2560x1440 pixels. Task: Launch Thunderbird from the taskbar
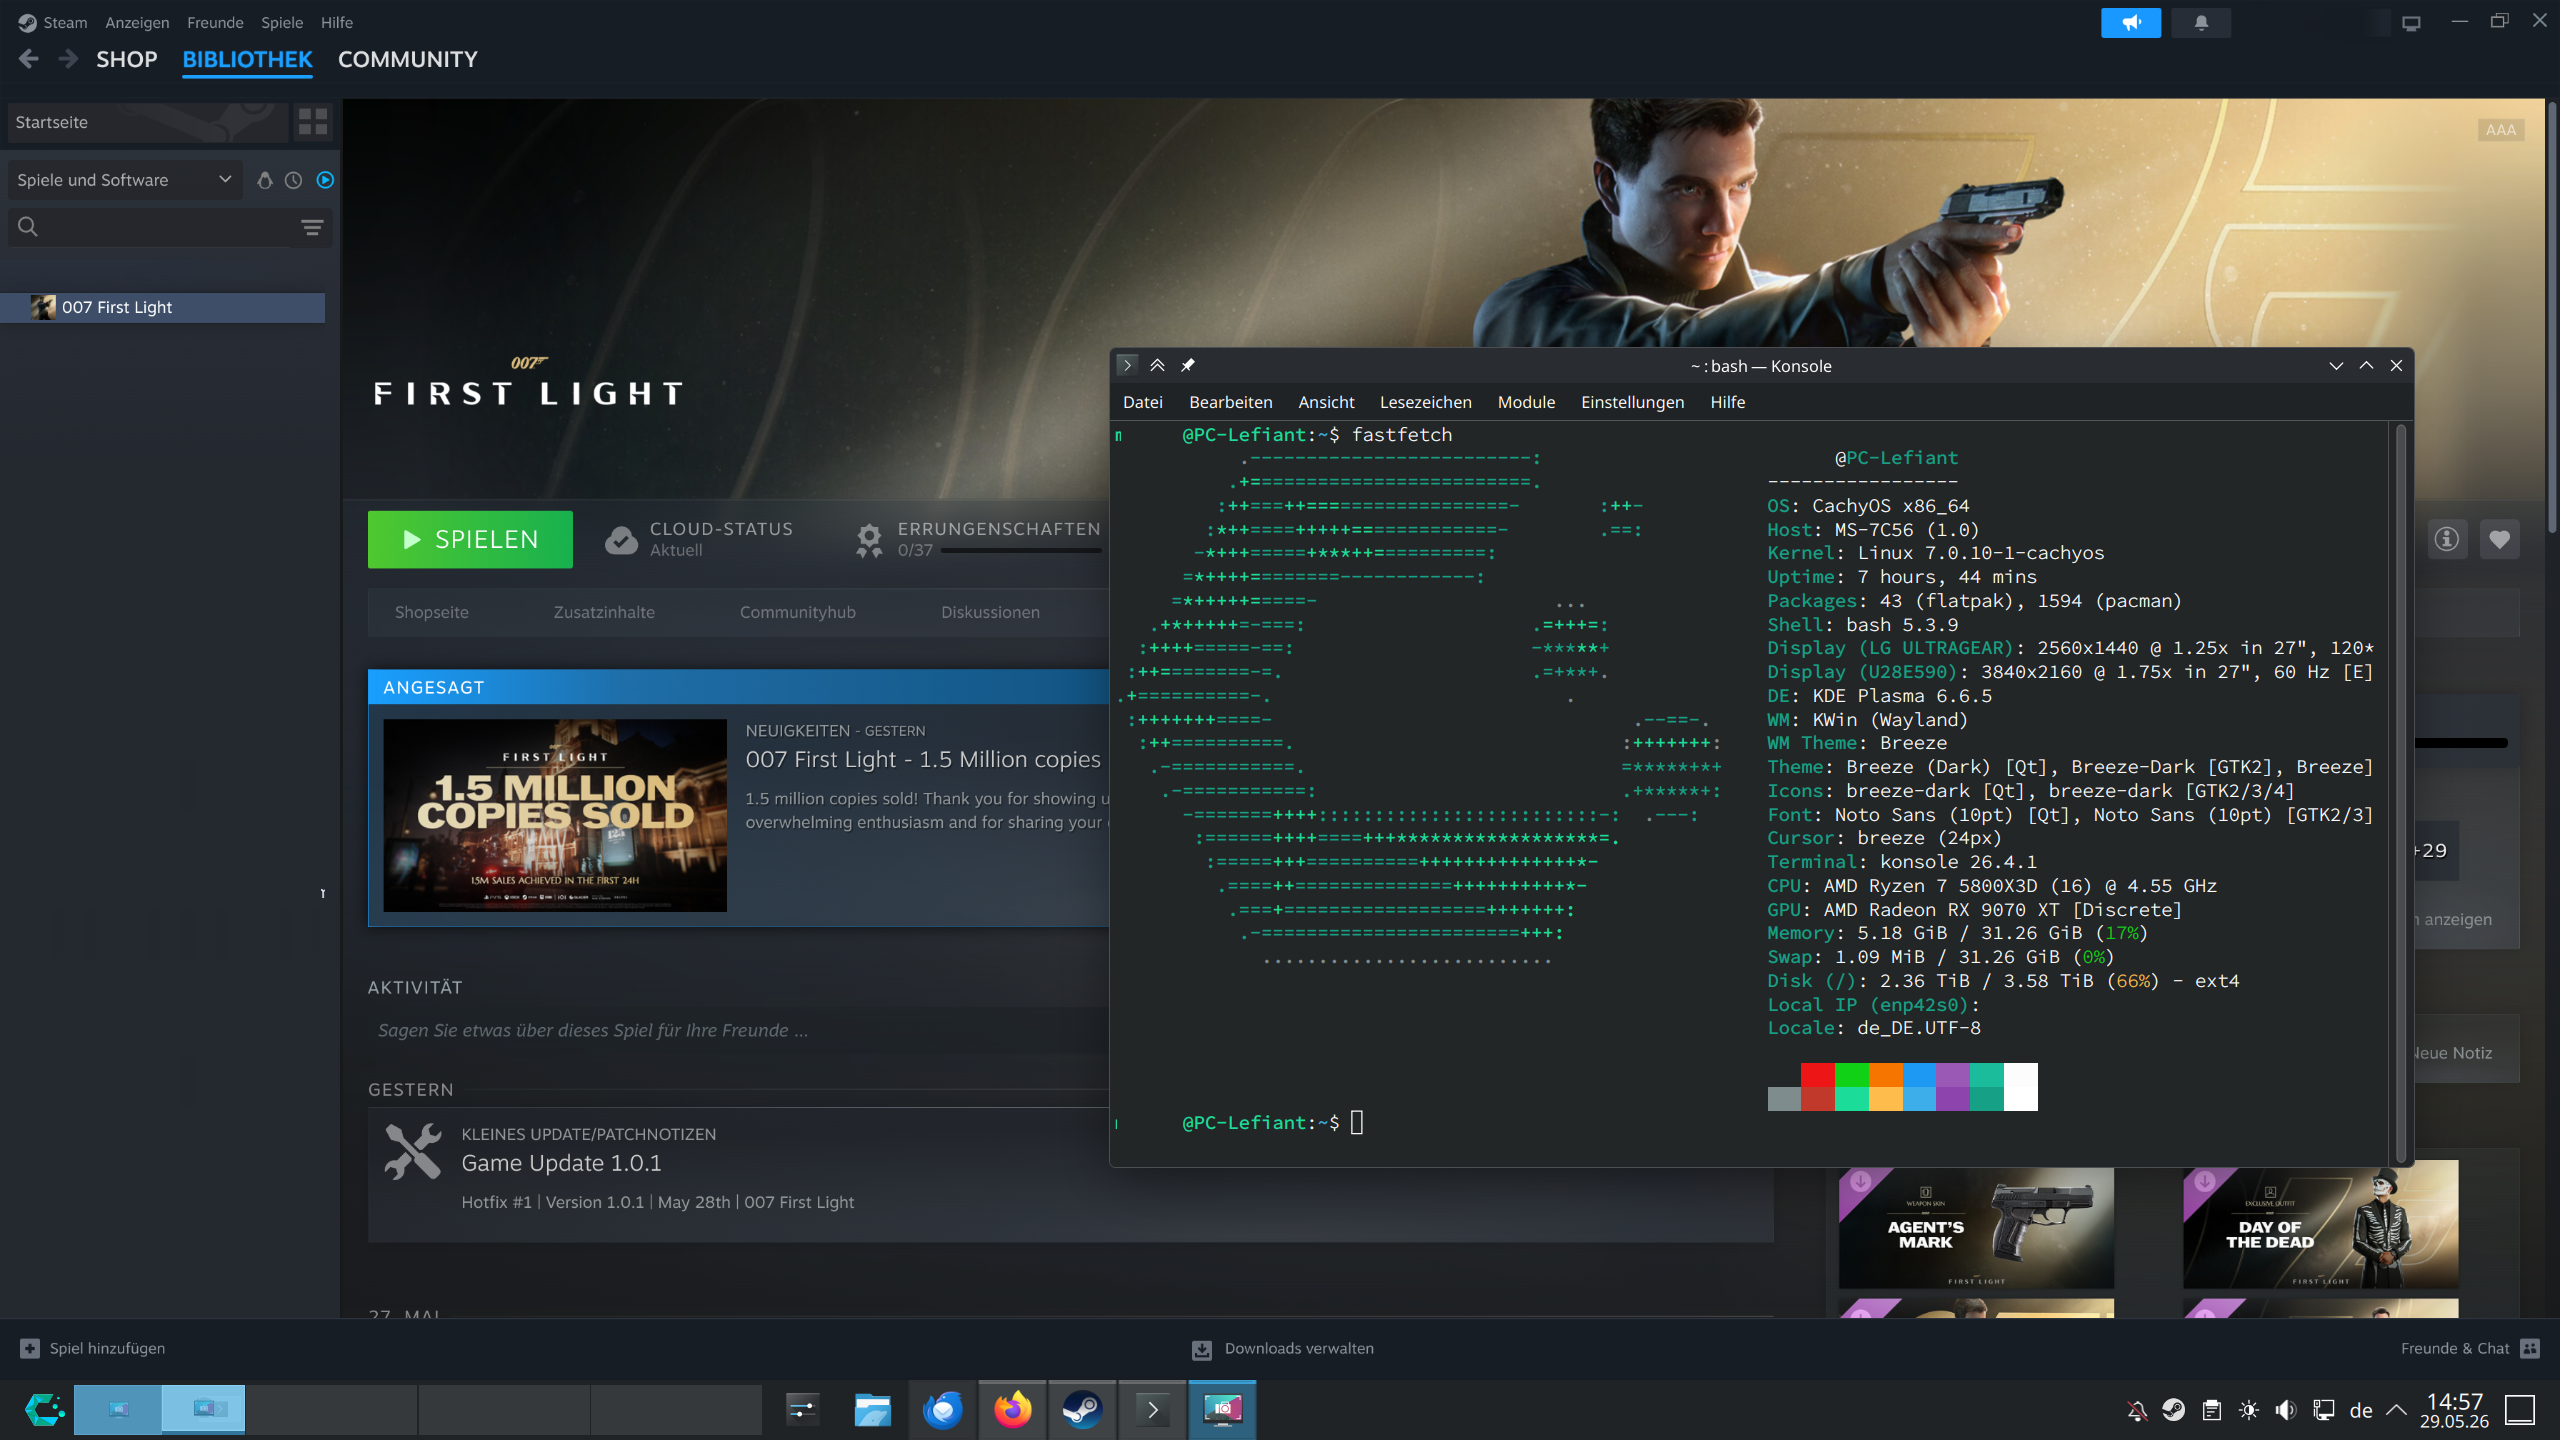tap(942, 1410)
